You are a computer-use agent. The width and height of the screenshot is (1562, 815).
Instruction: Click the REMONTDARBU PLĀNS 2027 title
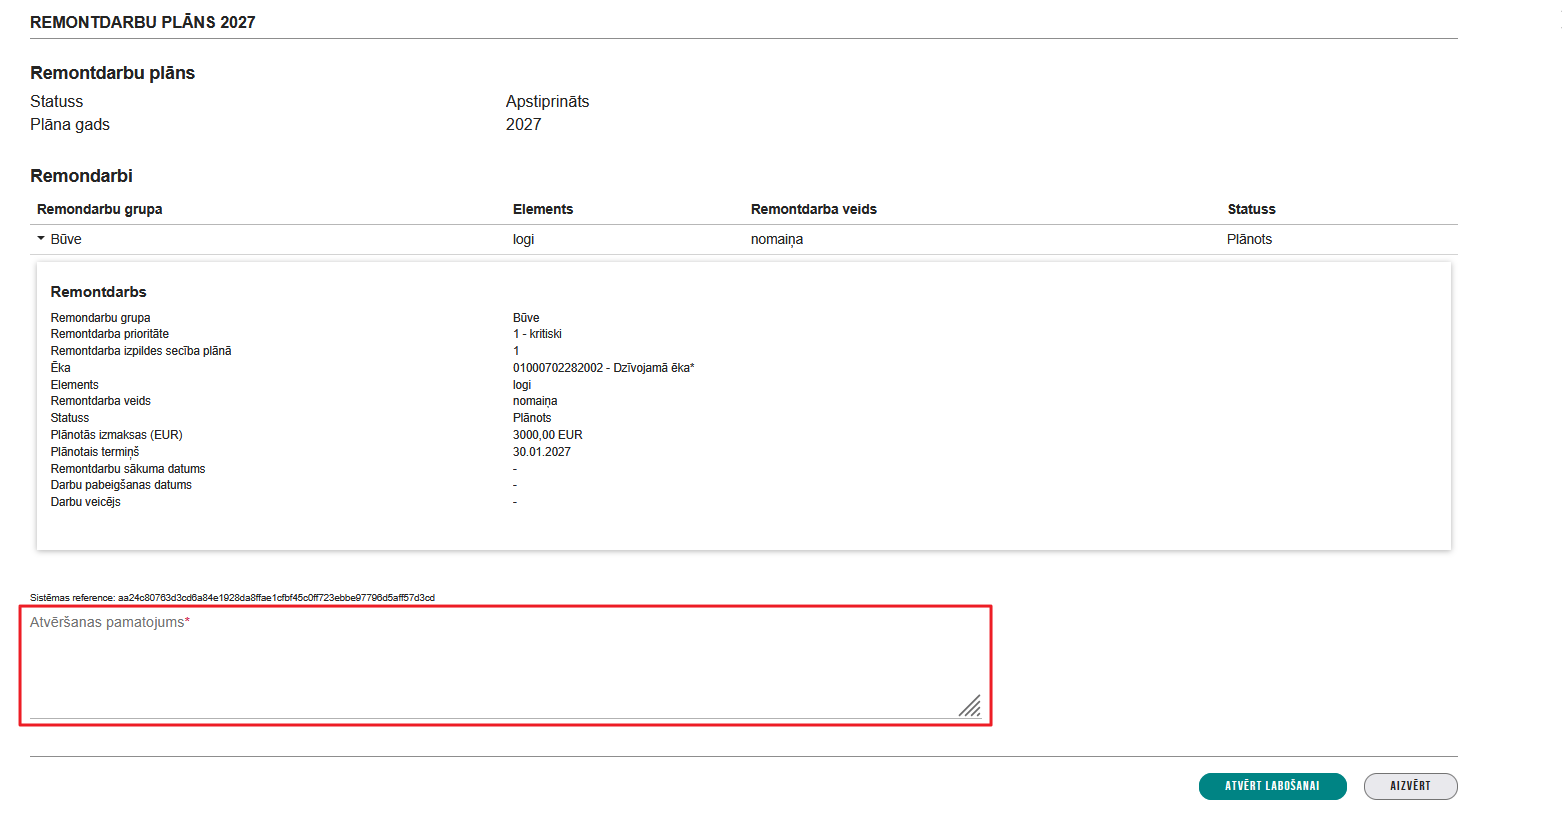tap(143, 22)
